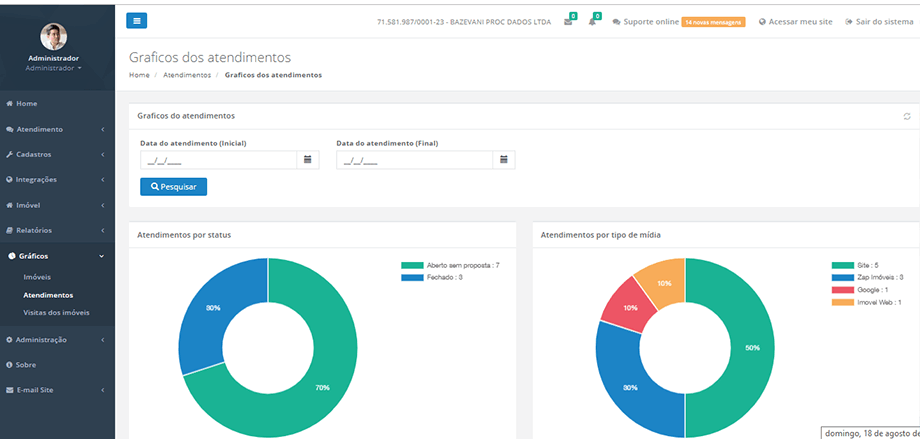The height and width of the screenshot is (439, 920).
Task: Click the Pesquisar search button
Action: [x=174, y=187]
